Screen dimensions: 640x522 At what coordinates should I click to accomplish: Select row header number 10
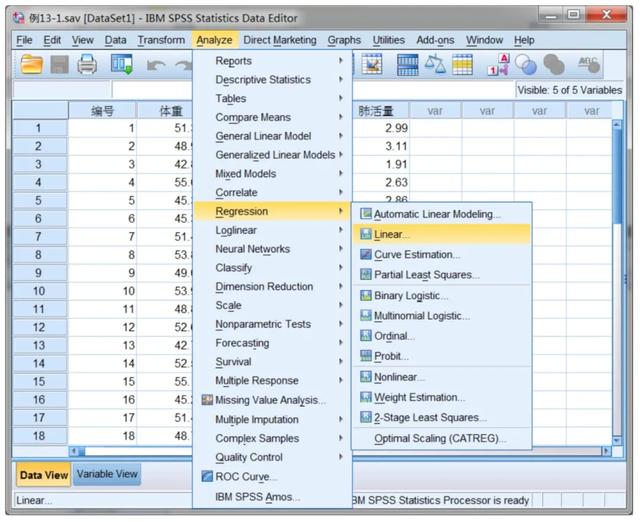39,291
